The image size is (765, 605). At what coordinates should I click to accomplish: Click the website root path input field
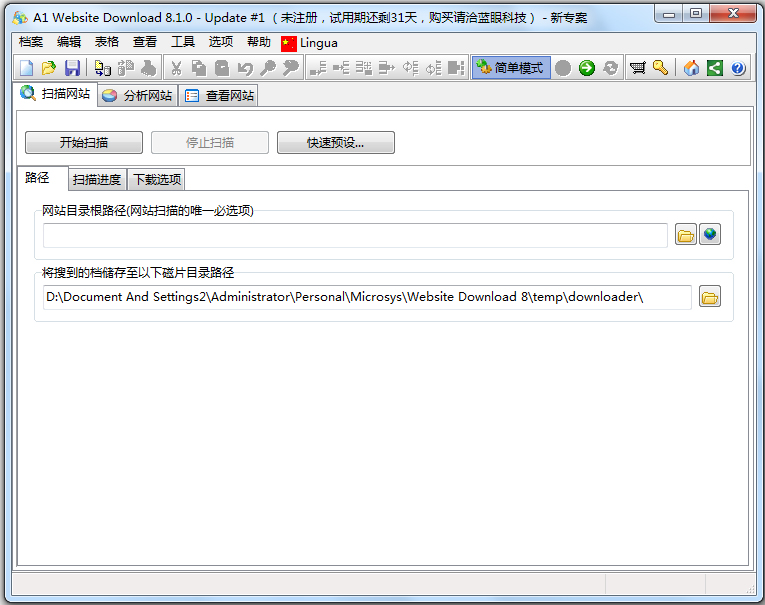[355, 235]
